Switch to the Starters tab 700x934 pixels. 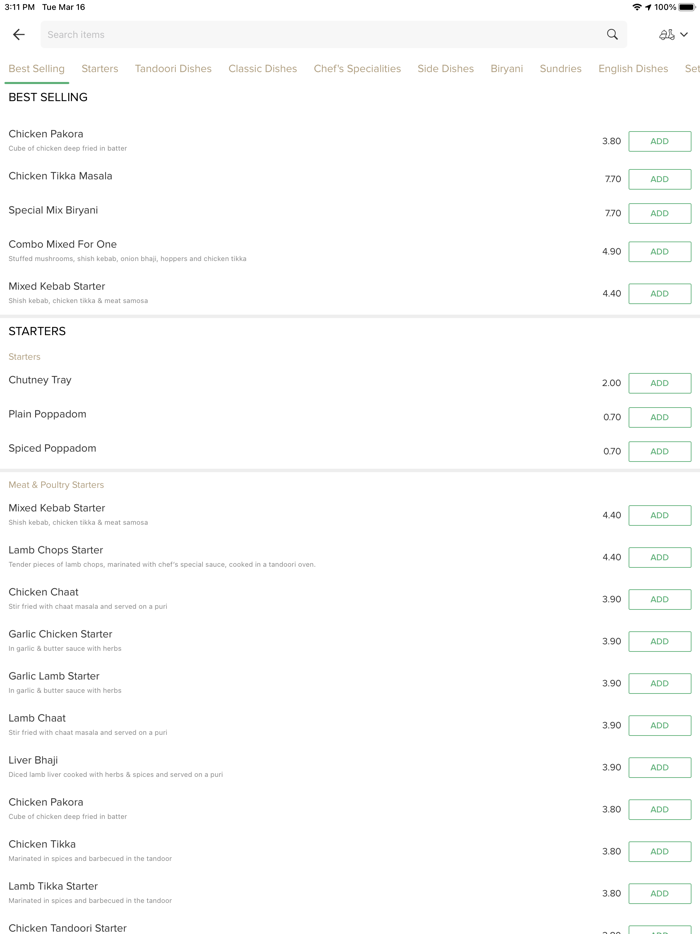tap(100, 69)
